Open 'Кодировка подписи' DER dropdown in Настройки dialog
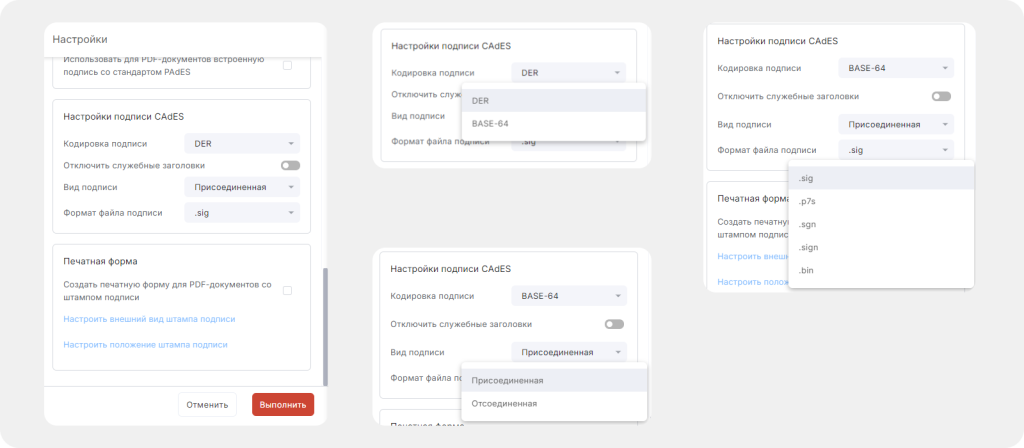Screen dimensions: 1024x448 (241, 144)
